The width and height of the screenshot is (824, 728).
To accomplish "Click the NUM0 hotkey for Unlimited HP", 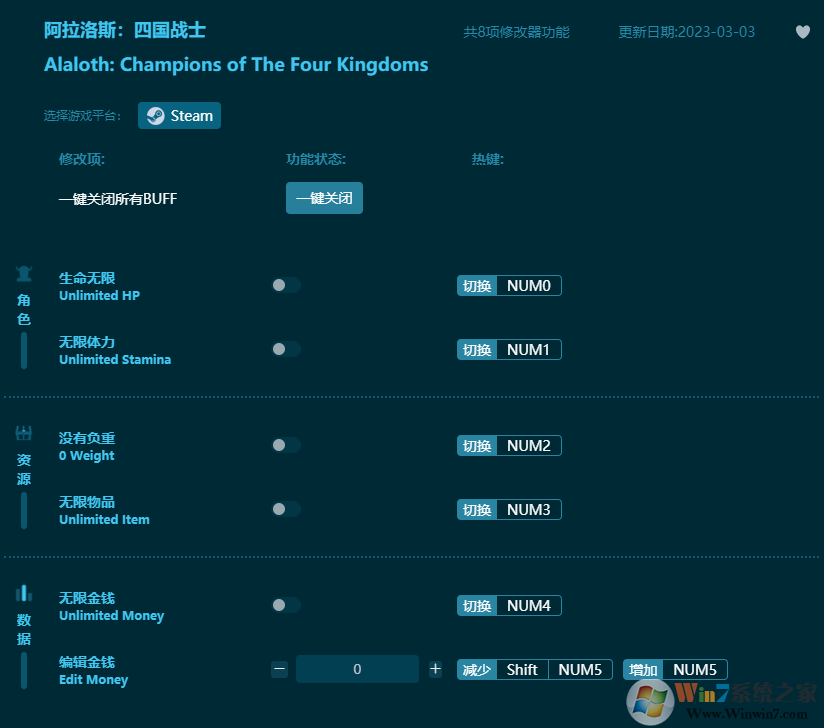I will click(528, 286).
